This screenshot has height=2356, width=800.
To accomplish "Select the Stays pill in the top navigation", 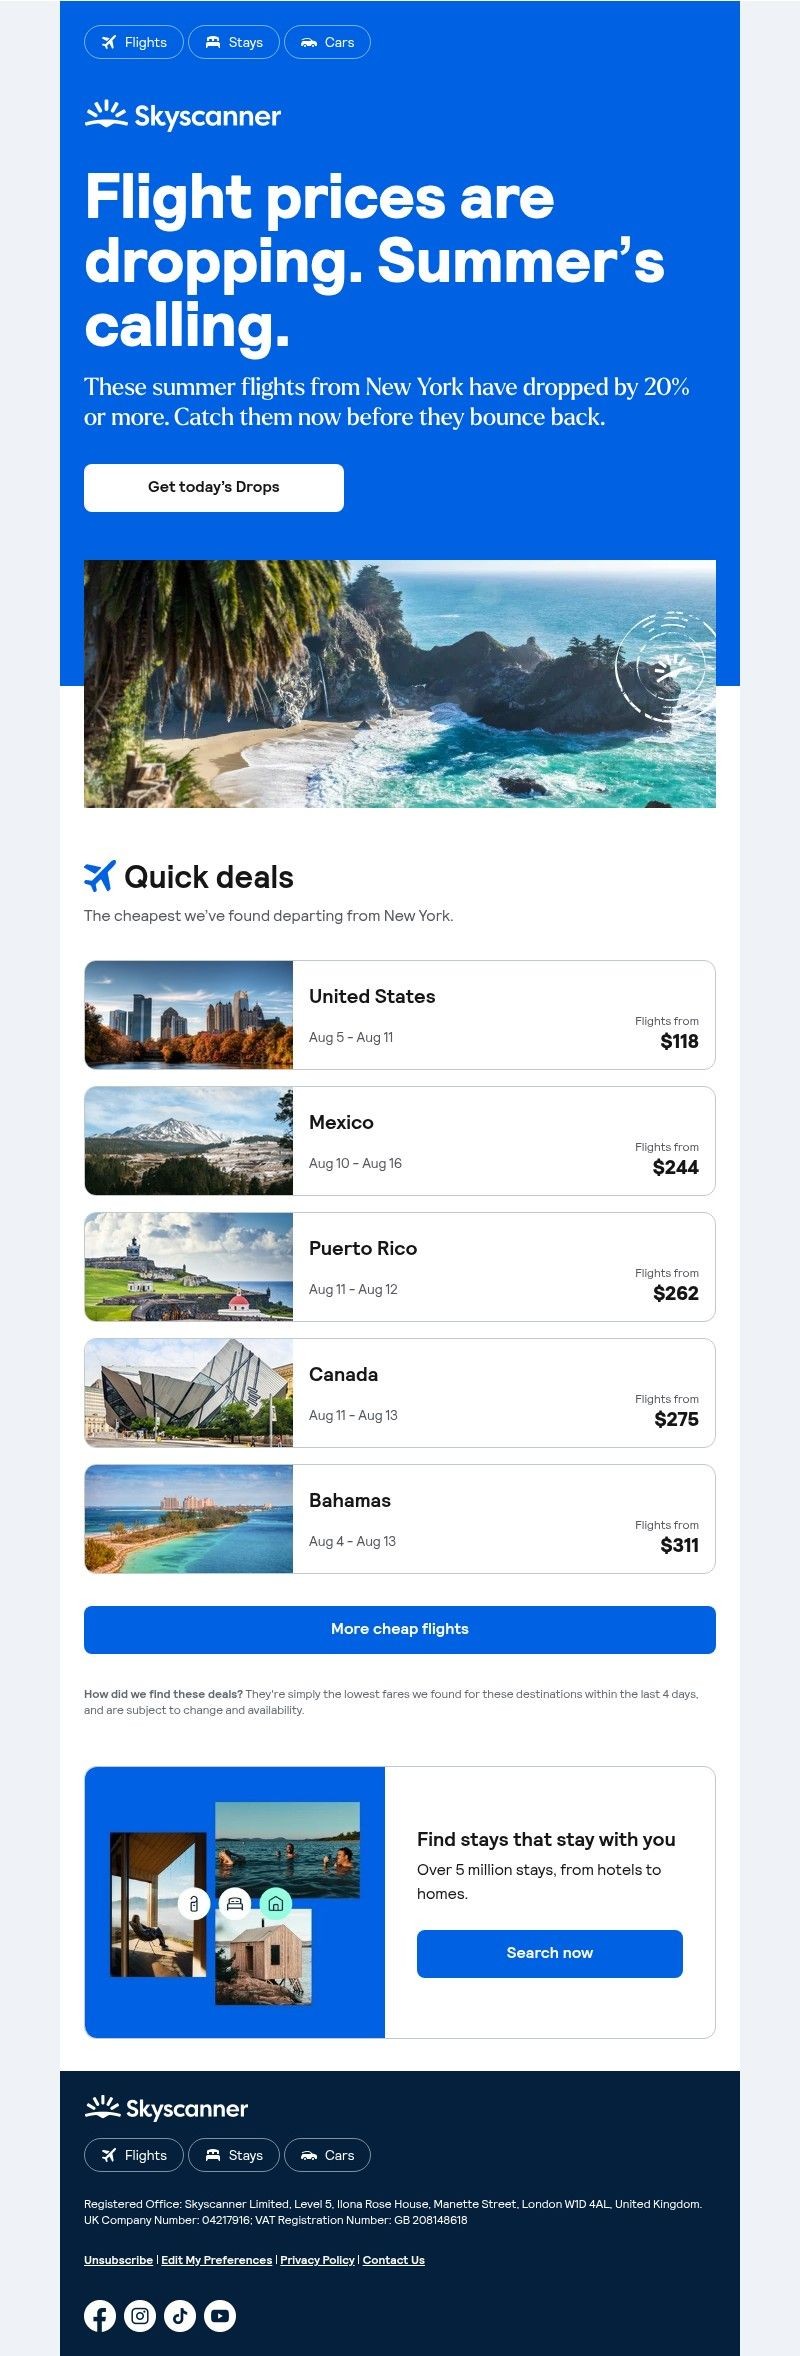I will pyautogui.click(x=234, y=42).
